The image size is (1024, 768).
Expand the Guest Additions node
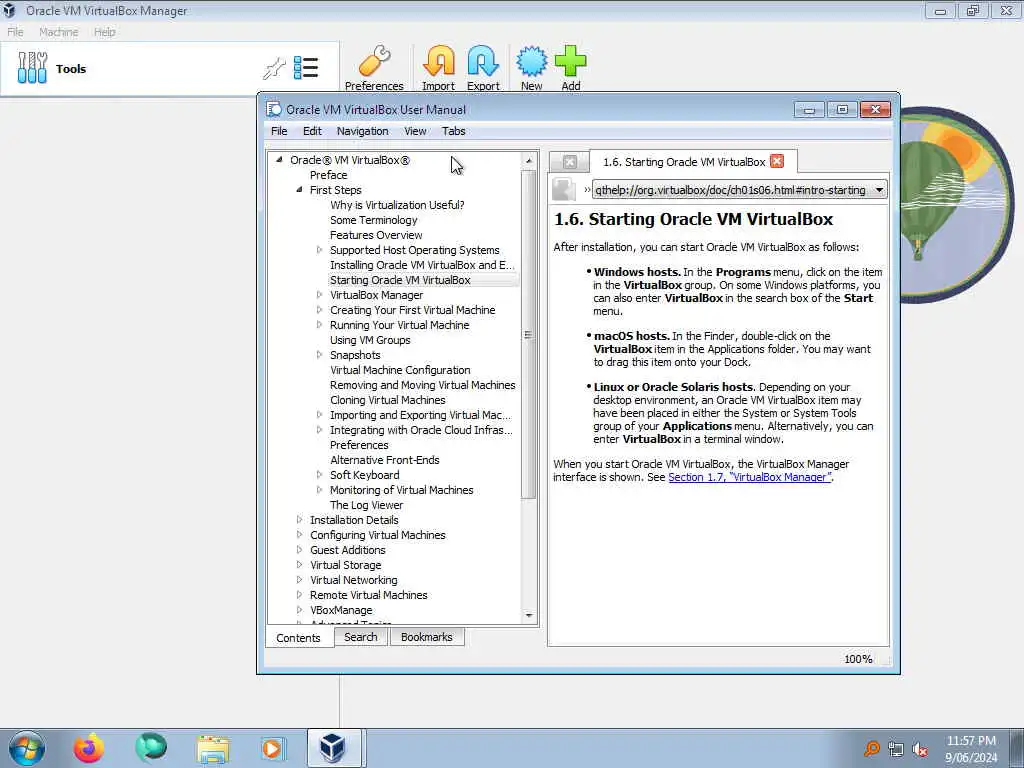[299, 550]
